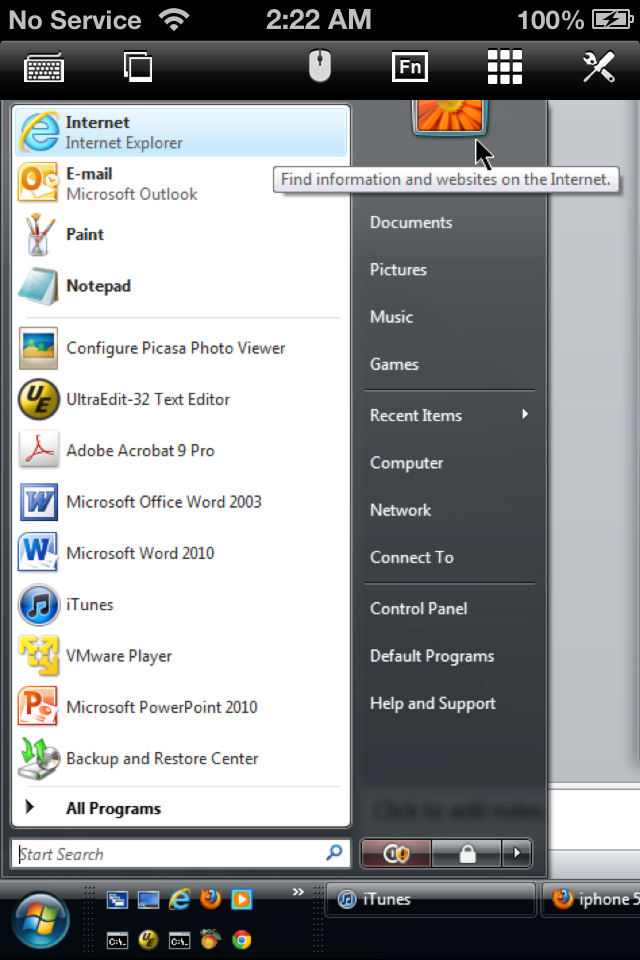Open Default Programs
This screenshot has width=640, height=960.
432,656
